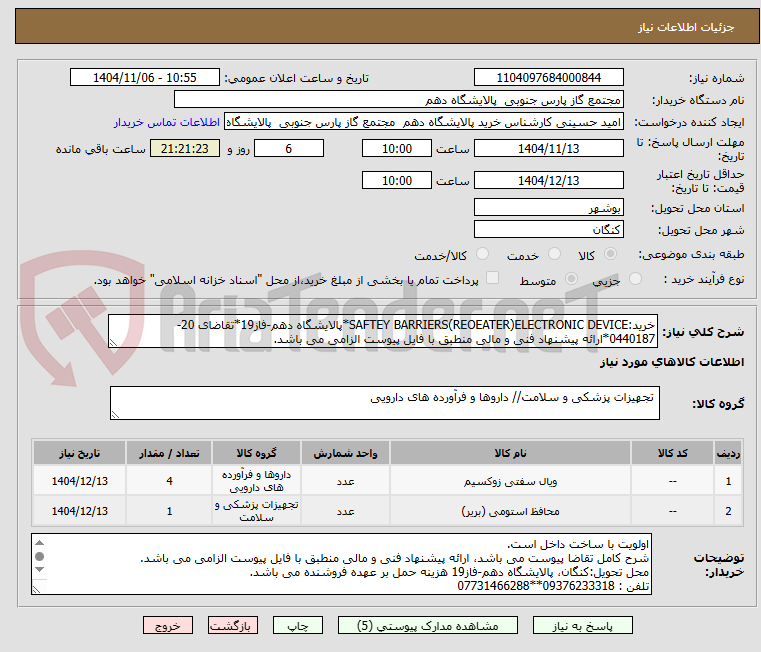Click the response deadline date 1404/11/13
Viewport: 761px width, 652px height.
click(x=548, y=149)
